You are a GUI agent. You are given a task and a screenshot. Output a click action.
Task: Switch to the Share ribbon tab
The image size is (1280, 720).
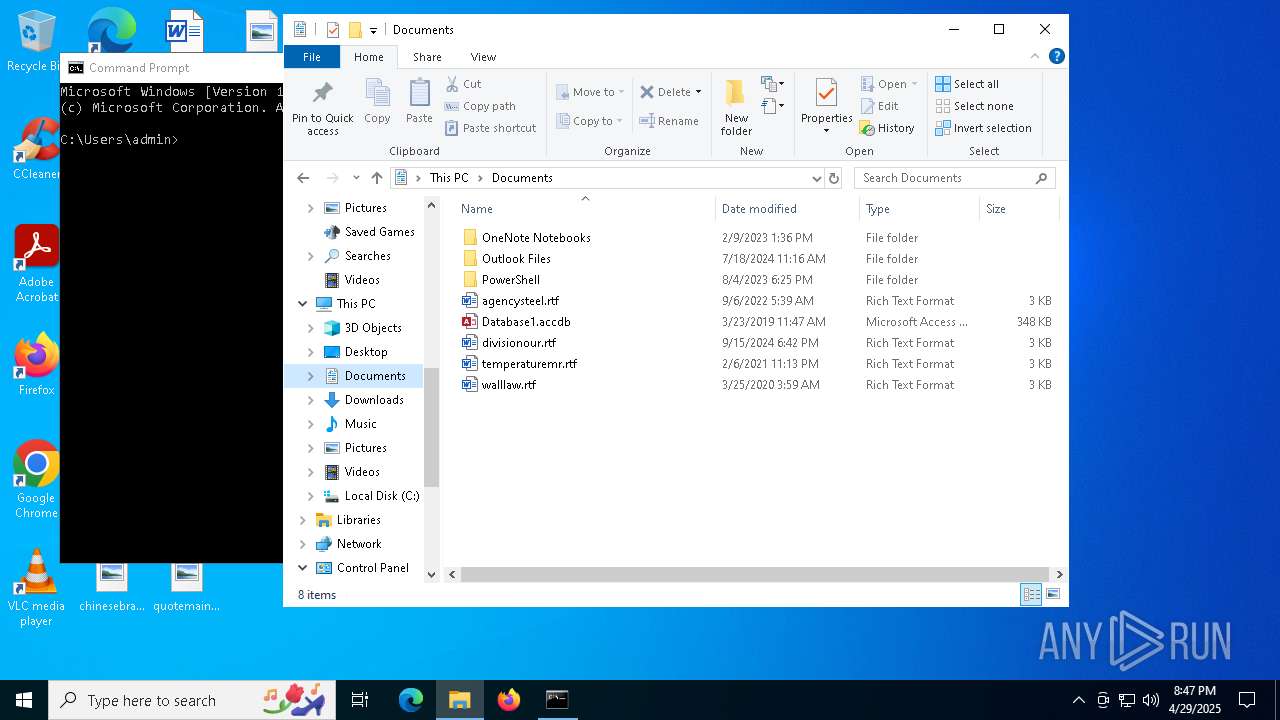point(427,57)
